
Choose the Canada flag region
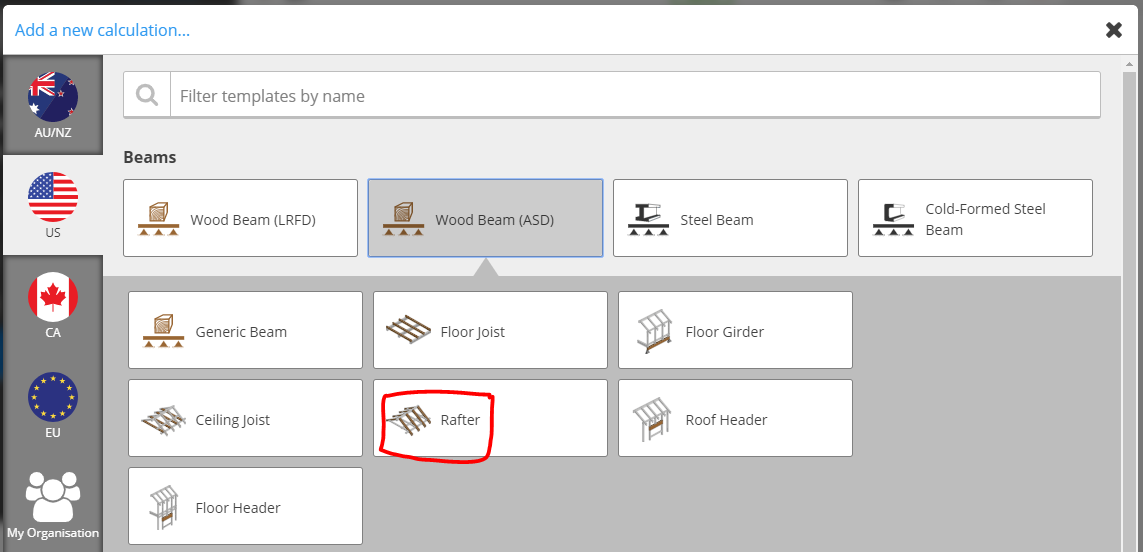(x=52, y=305)
